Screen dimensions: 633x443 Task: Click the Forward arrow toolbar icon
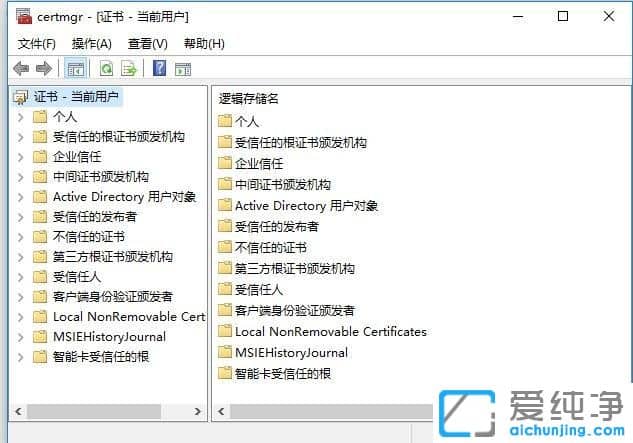point(44,69)
